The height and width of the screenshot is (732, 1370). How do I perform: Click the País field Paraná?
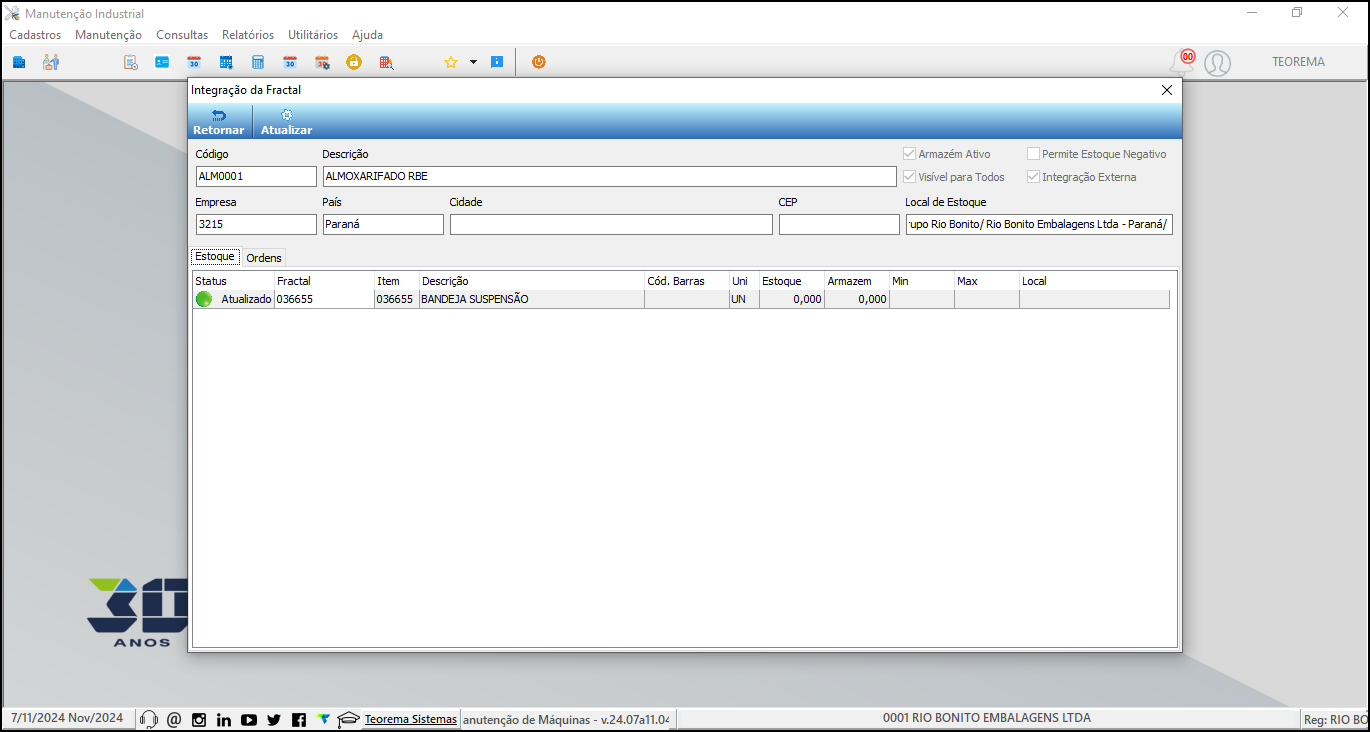click(x=383, y=224)
